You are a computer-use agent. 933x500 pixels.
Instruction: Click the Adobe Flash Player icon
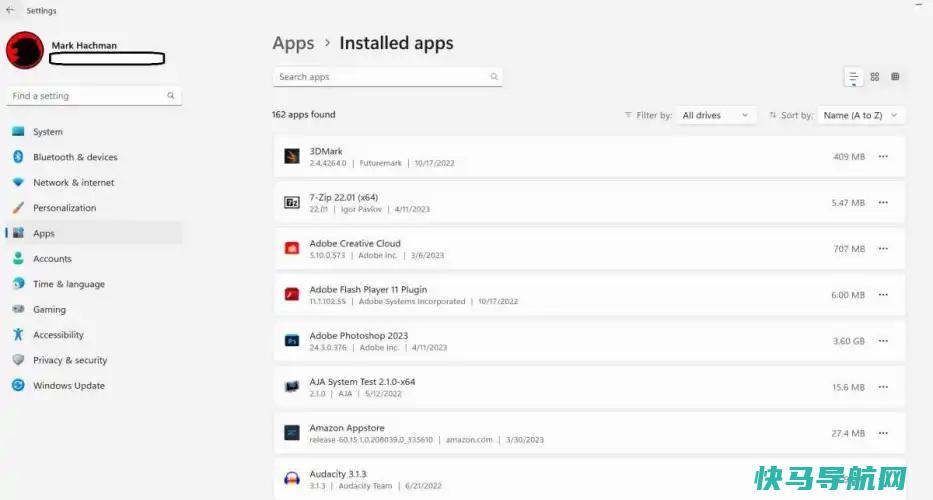(292, 295)
